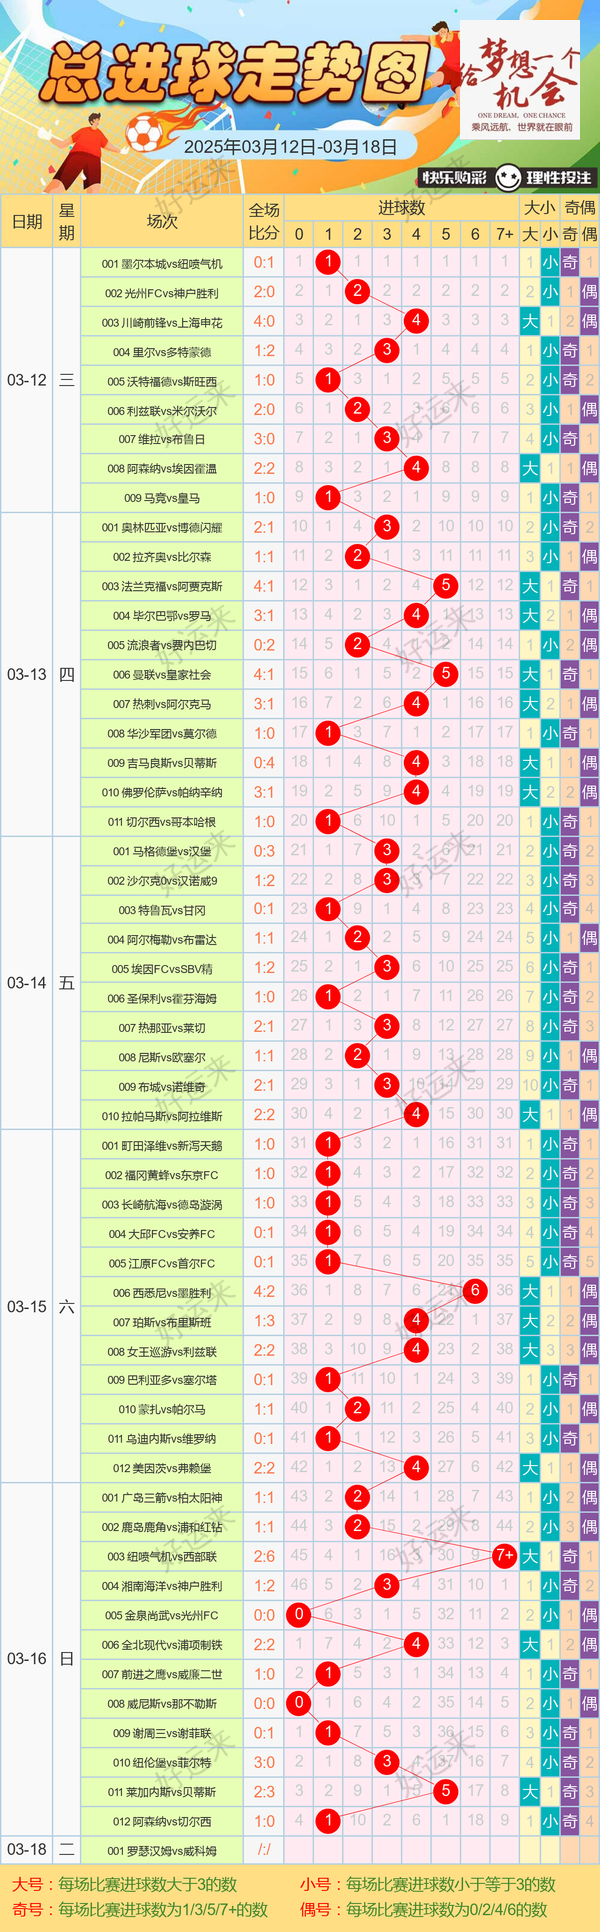Click 偶 cell in 光州FCvs神户胜利 row

click(590, 293)
